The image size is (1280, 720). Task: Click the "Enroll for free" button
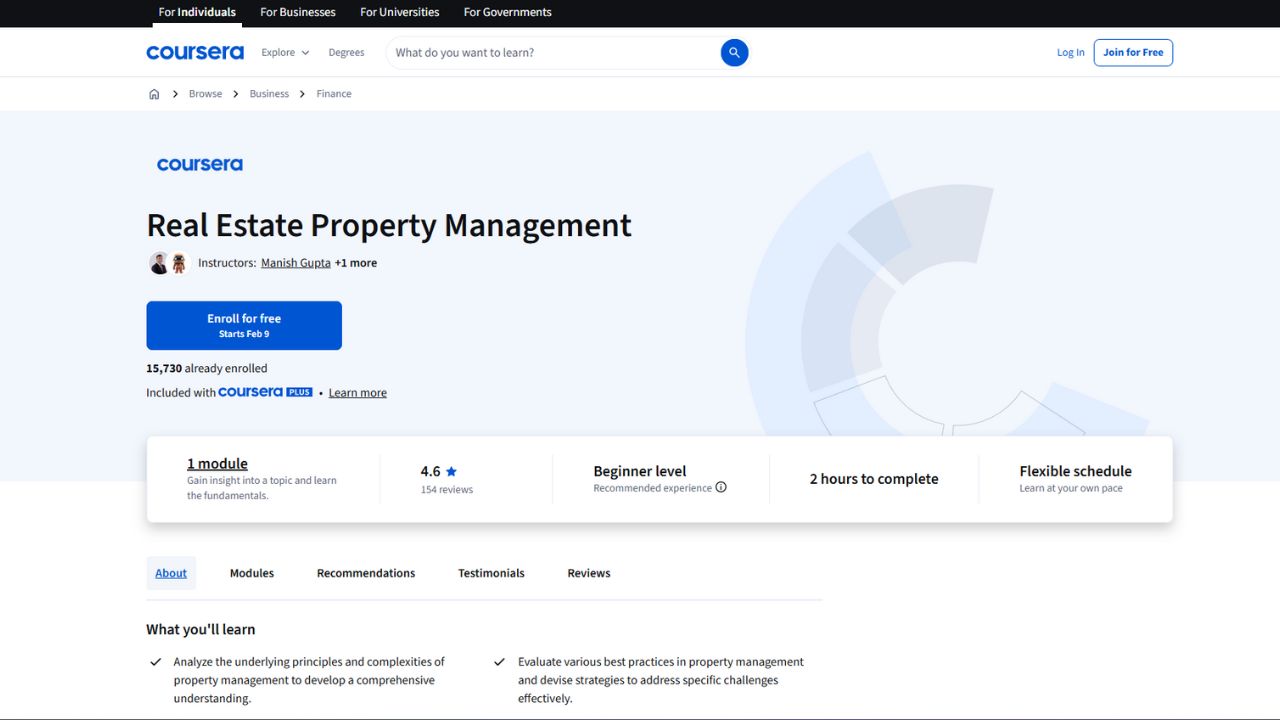pos(243,325)
